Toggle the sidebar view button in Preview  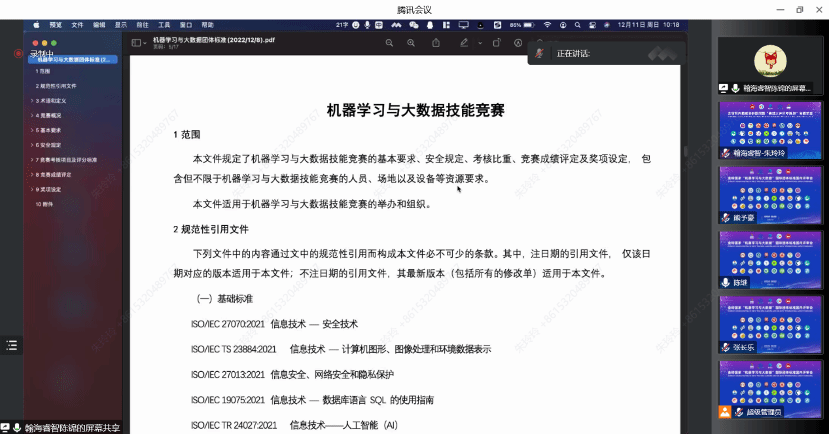[x=137, y=43]
